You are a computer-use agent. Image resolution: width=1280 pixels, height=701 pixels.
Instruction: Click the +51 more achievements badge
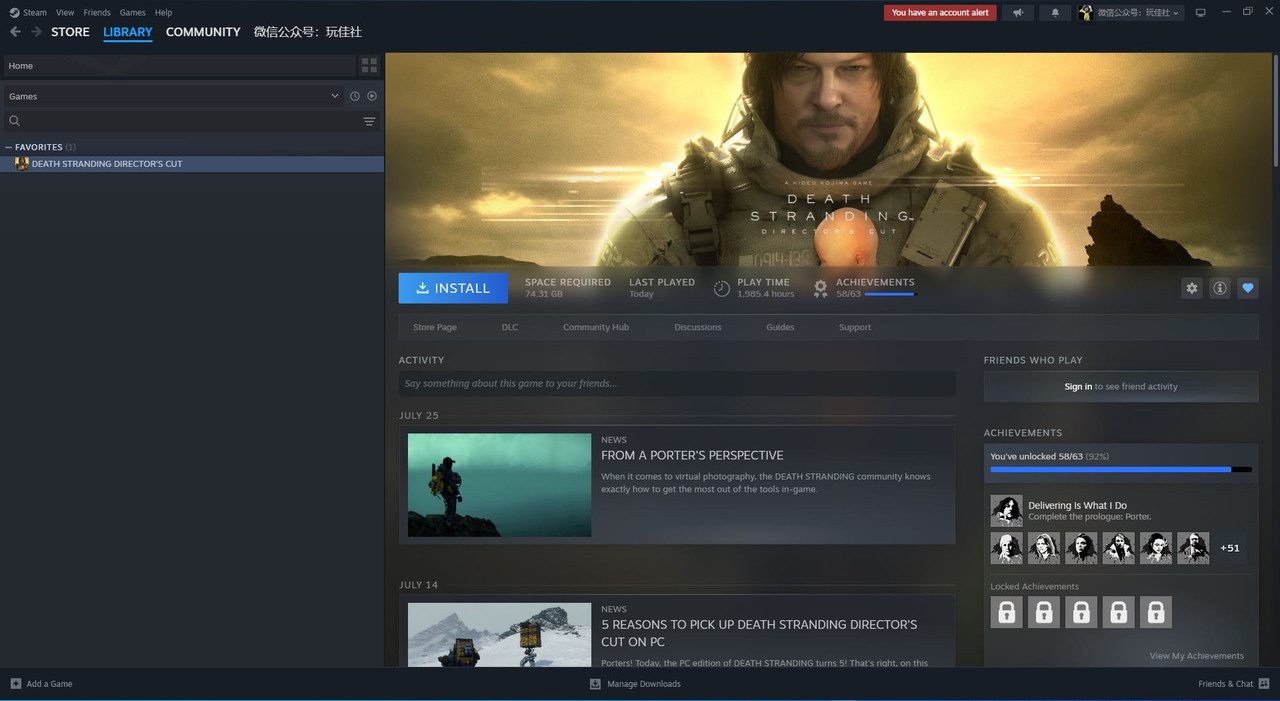coord(1230,548)
